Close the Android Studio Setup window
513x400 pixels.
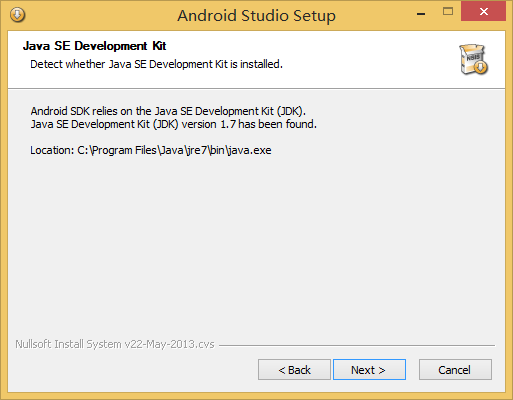click(484, 12)
